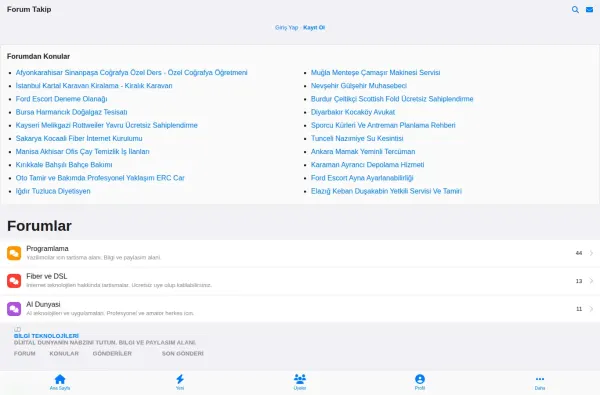This screenshot has width=600, height=395.
Task: Open the Daha three-dots menu
Action: tap(540, 379)
